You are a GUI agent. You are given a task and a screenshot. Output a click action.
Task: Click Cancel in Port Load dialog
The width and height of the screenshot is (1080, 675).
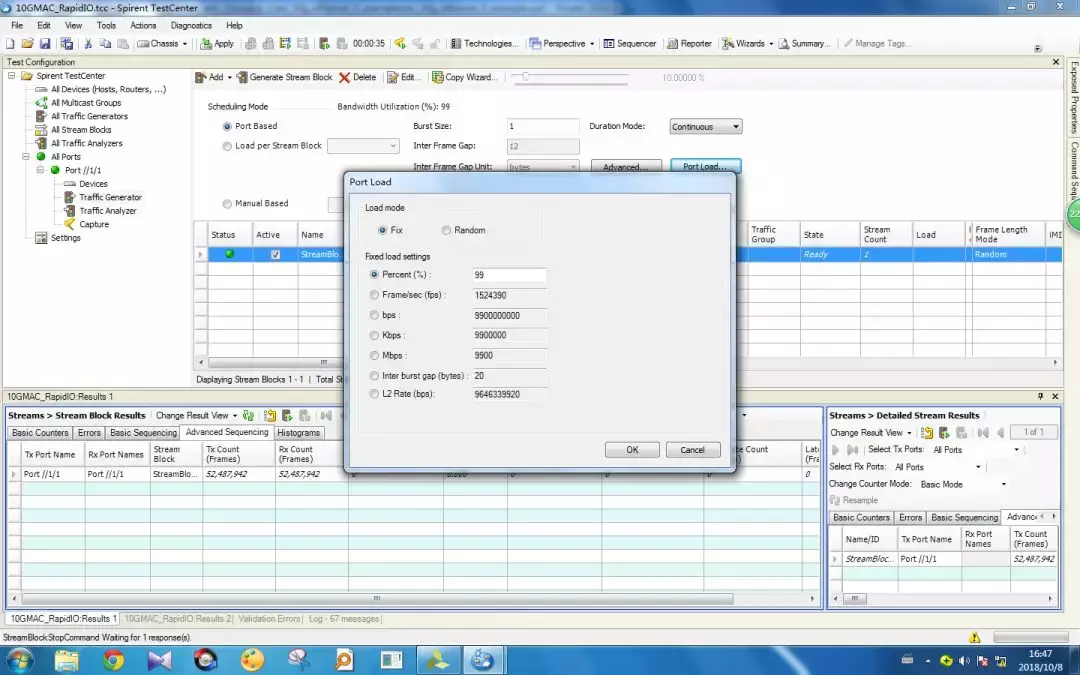pyautogui.click(x=692, y=450)
